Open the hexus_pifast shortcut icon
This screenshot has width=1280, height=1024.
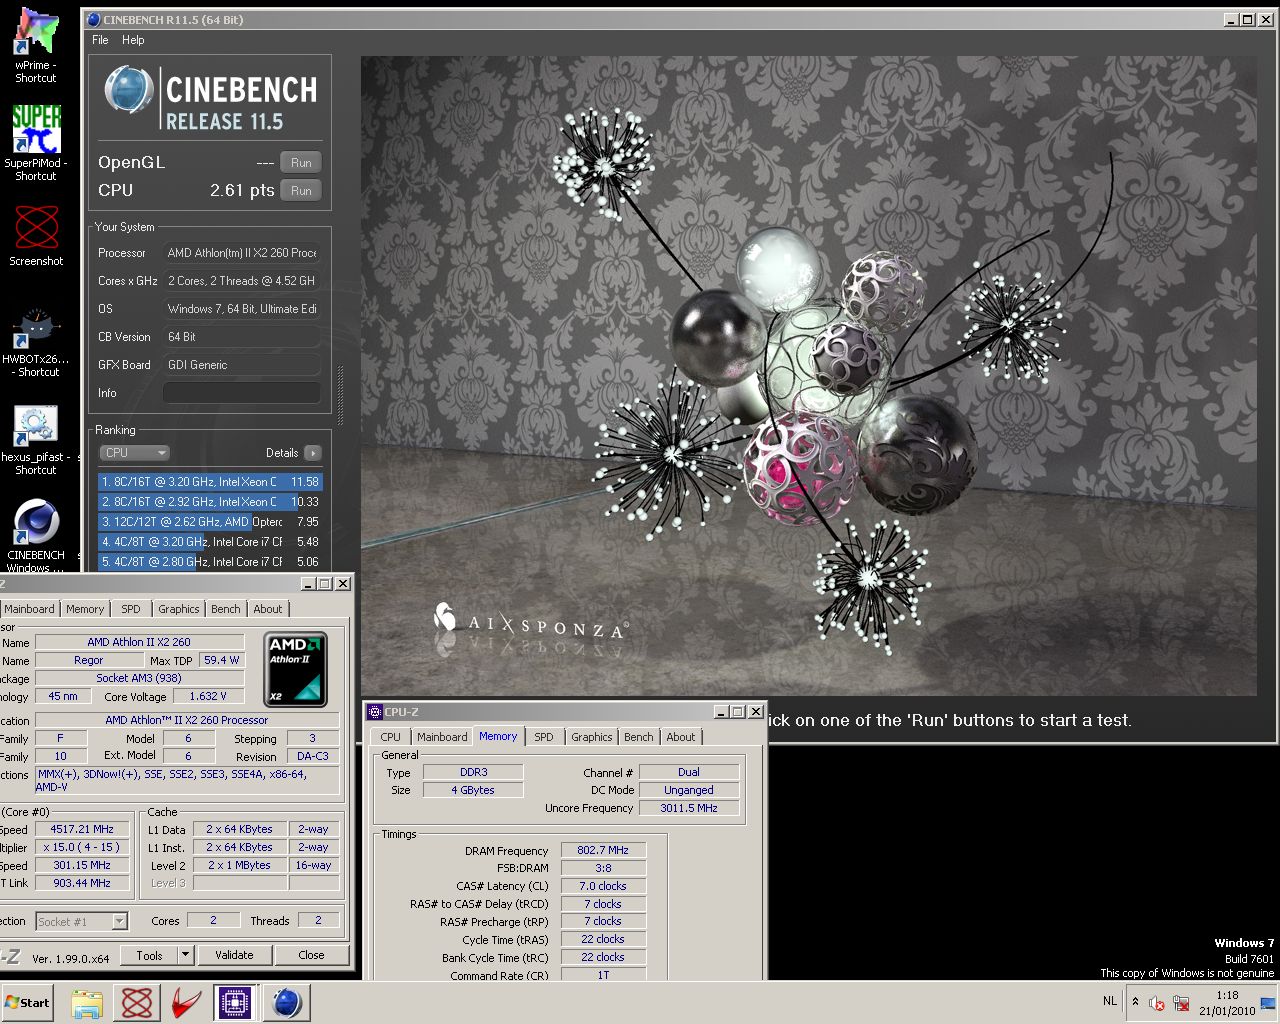tap(36, 440)
